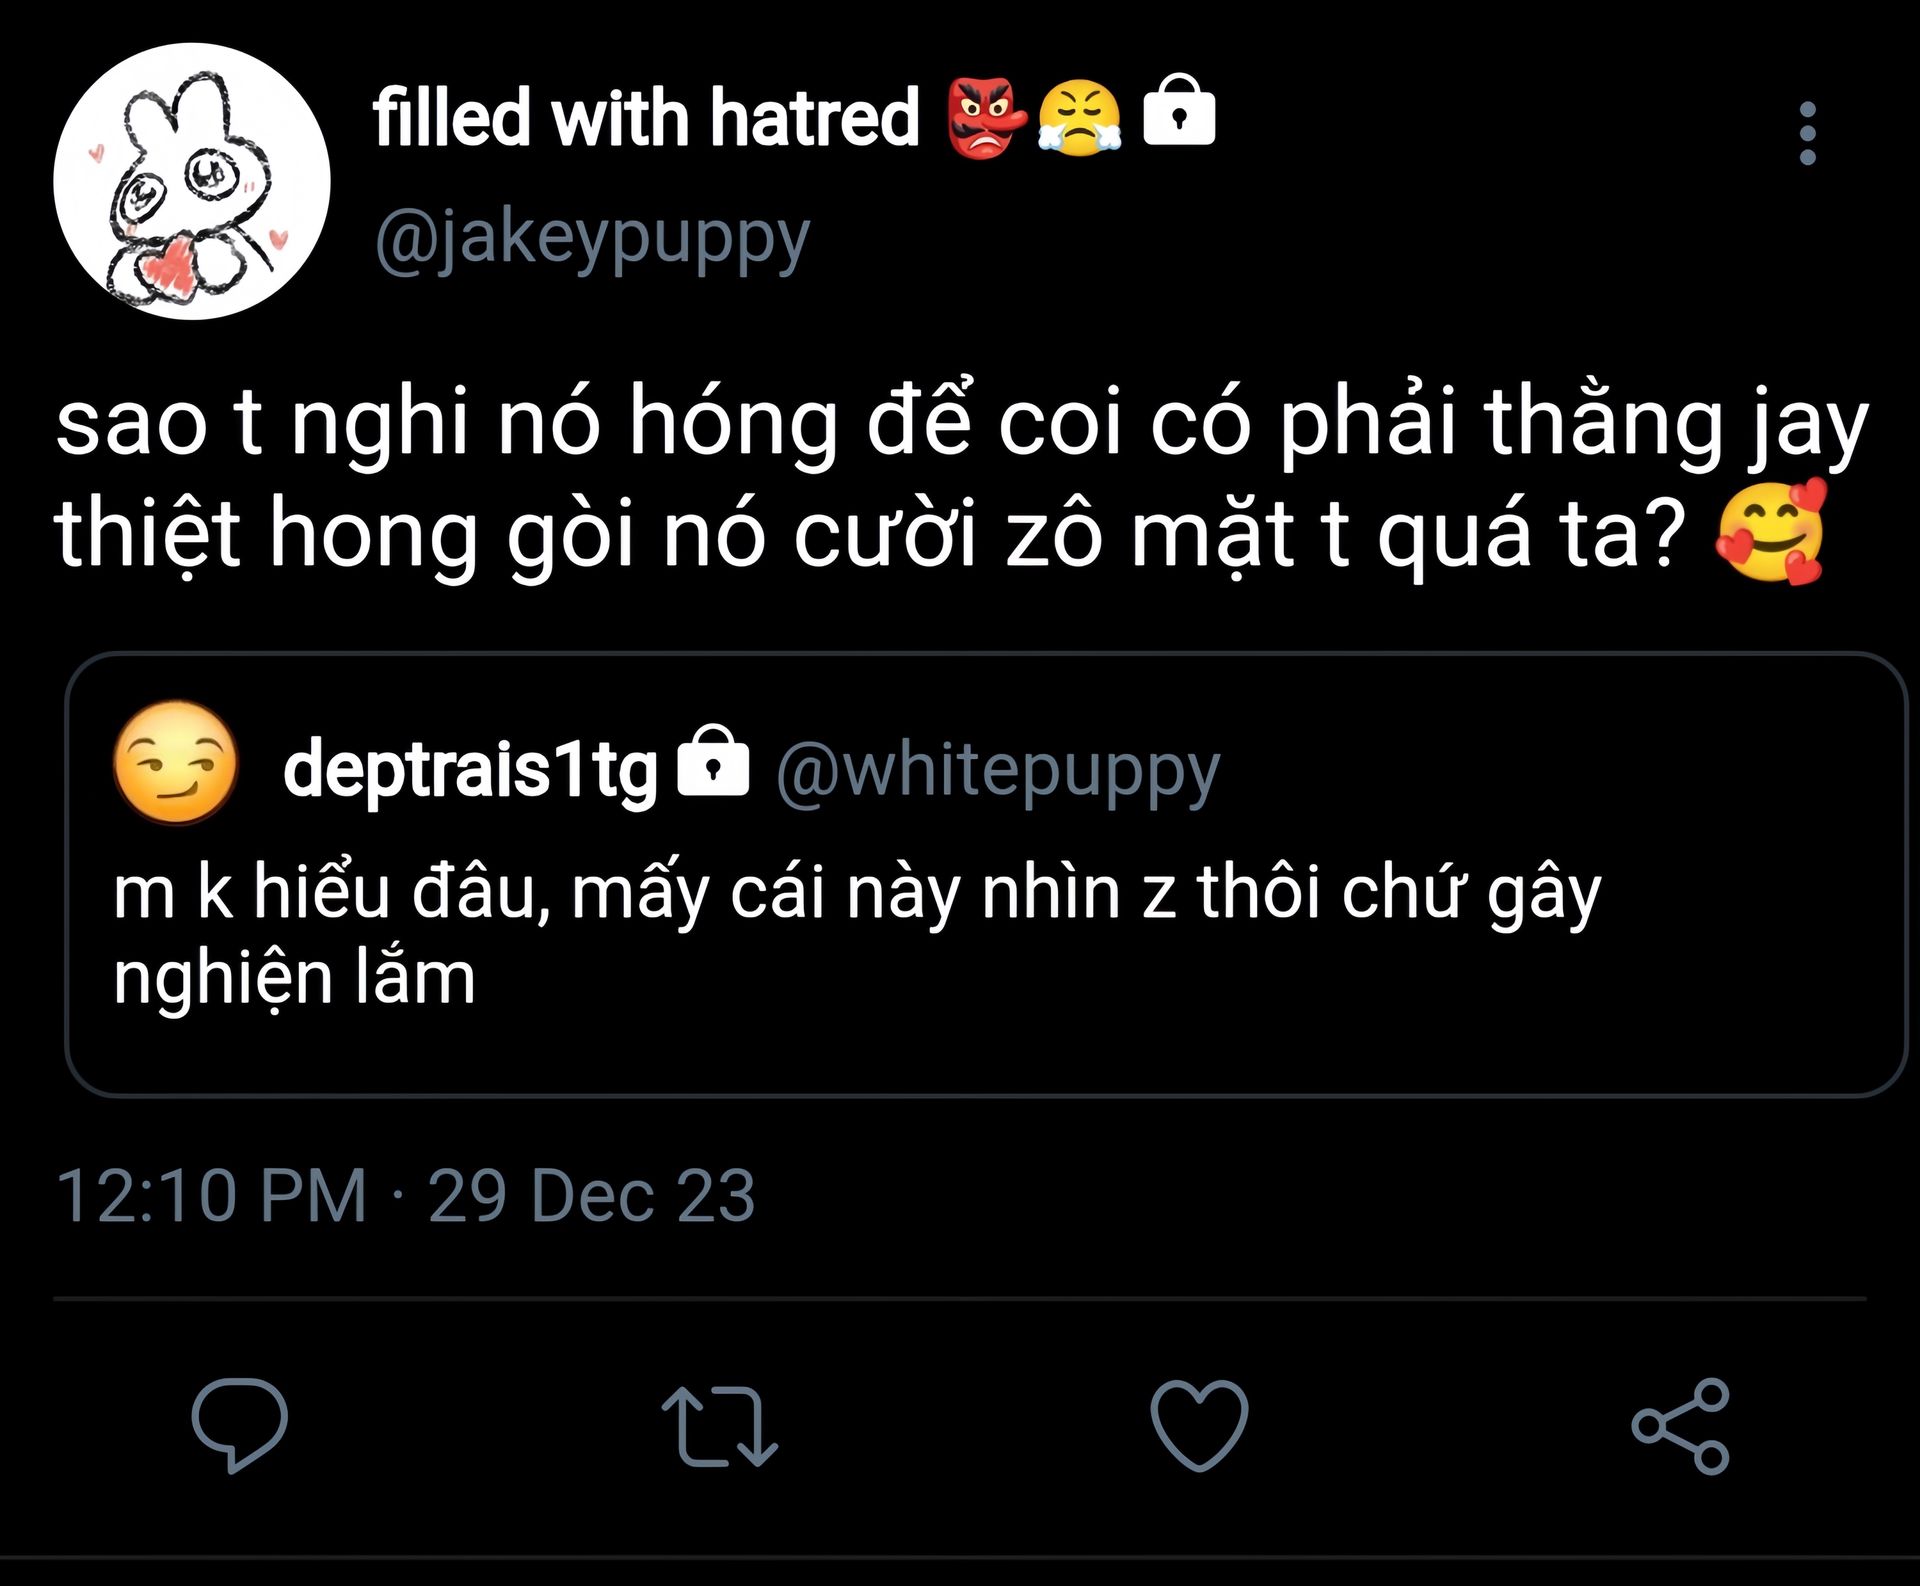This screenshot has height=1586, width=1920.
Task: Click the red goblin mask emoji
Action: coord(987,119)
